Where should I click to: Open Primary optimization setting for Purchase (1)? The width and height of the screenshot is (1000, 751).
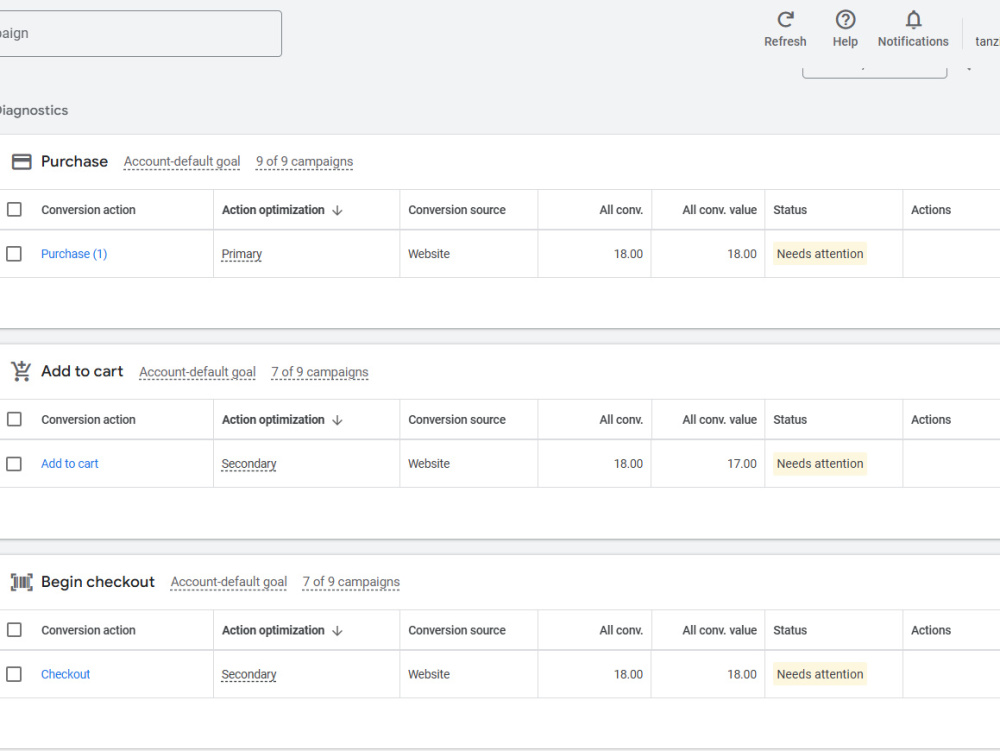242,254
